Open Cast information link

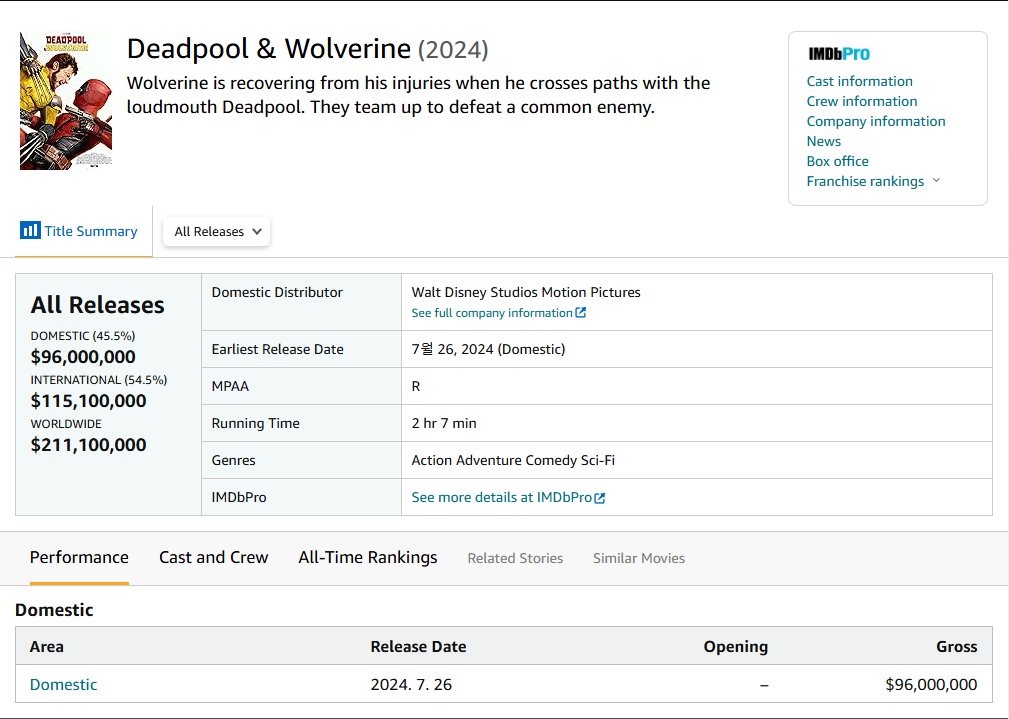click(x=859, y=81)
